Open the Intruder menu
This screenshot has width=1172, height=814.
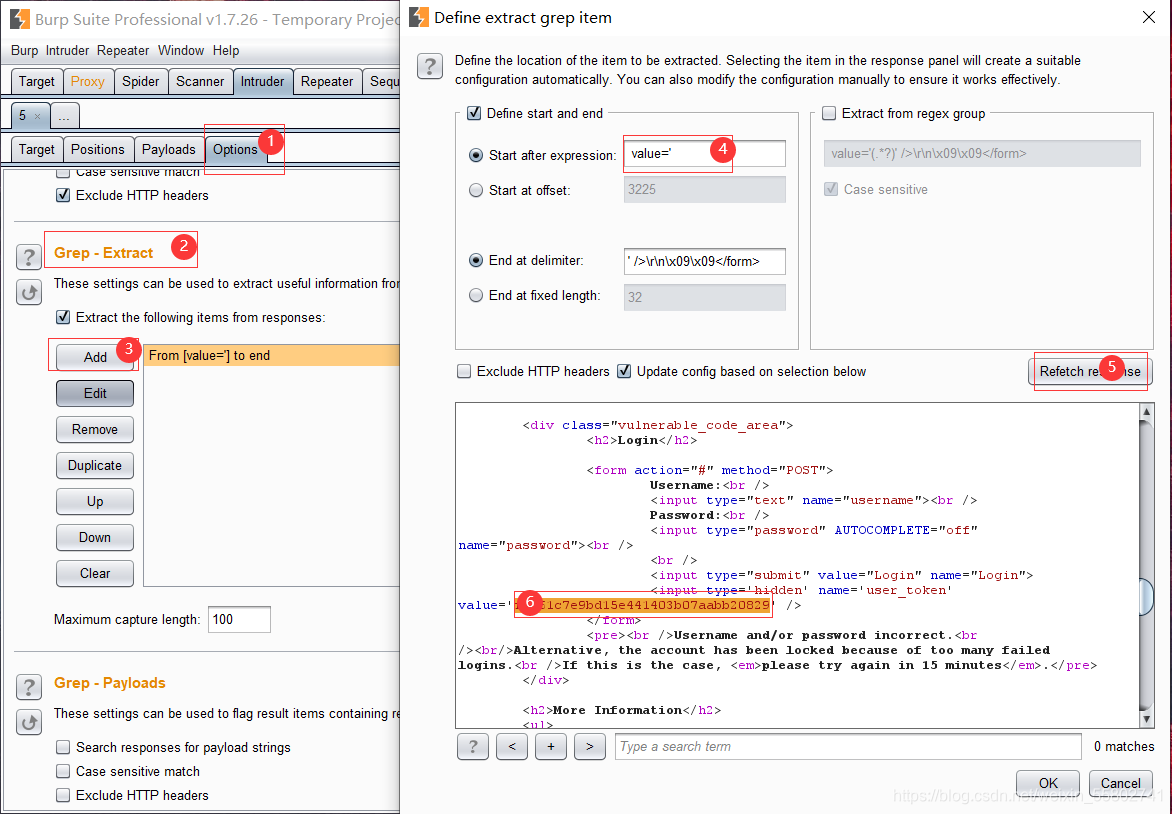coord(67,50)
